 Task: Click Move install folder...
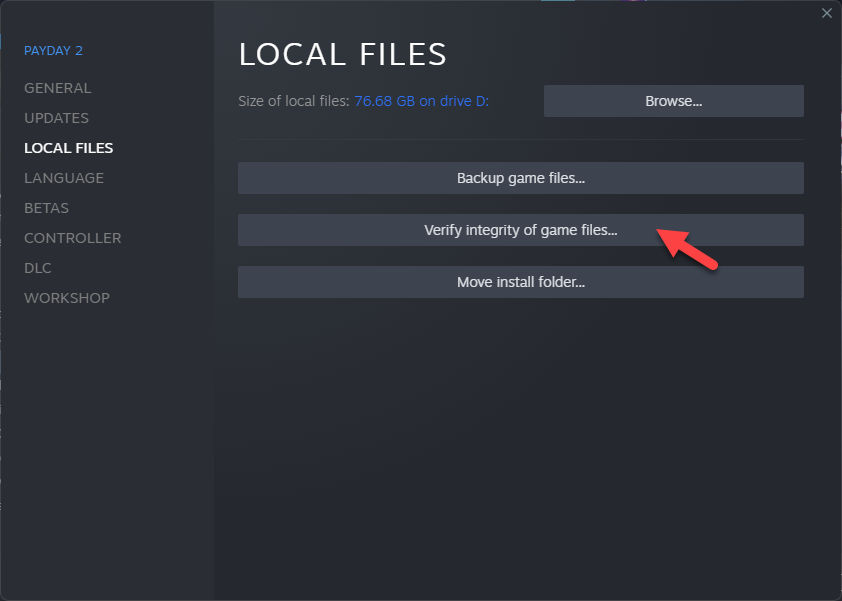coord(520,282)
